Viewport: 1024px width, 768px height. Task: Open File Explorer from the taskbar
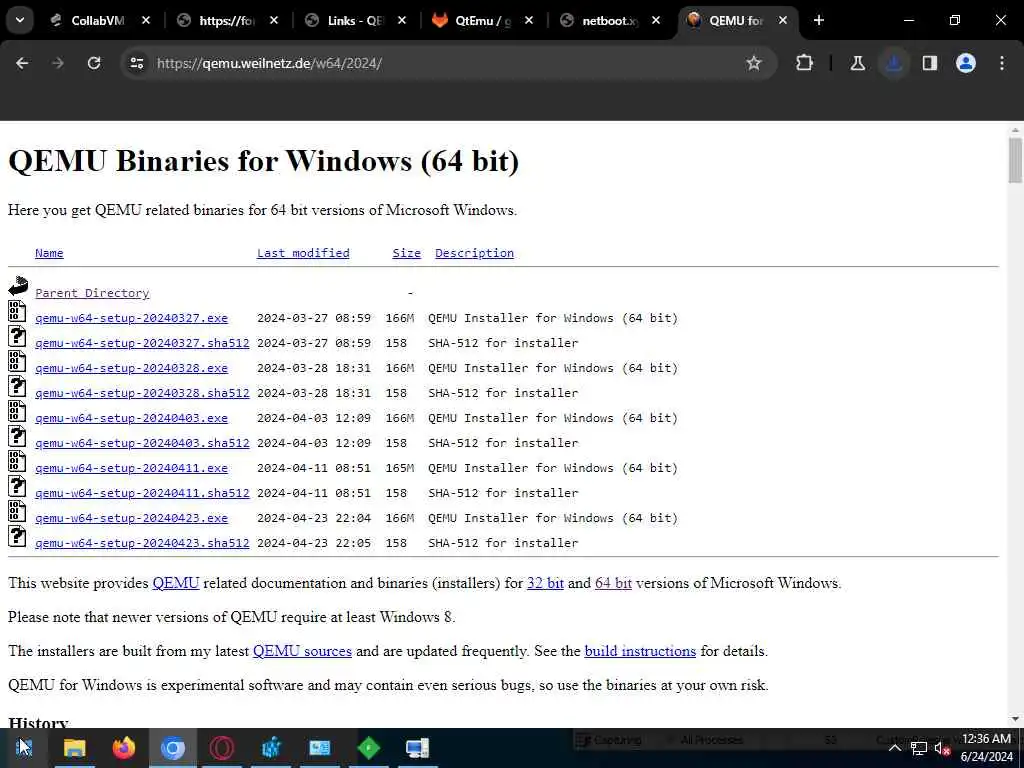coord(74,748)
